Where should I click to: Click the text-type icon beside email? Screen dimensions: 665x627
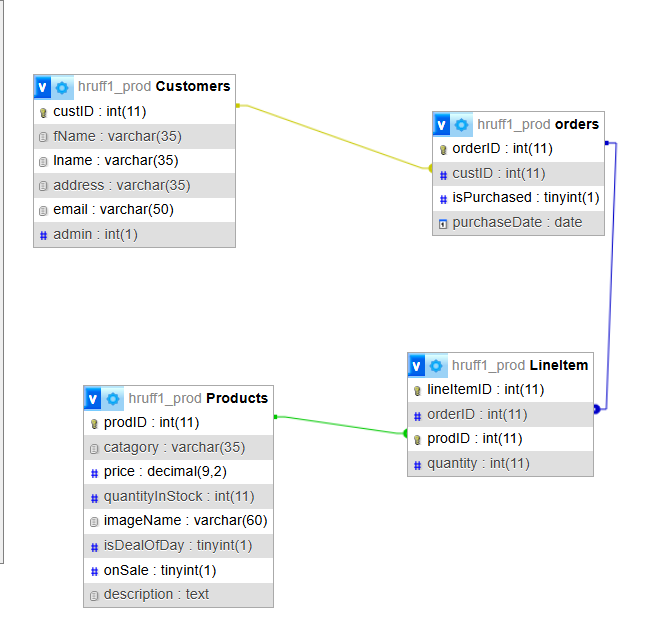[43, 210]
